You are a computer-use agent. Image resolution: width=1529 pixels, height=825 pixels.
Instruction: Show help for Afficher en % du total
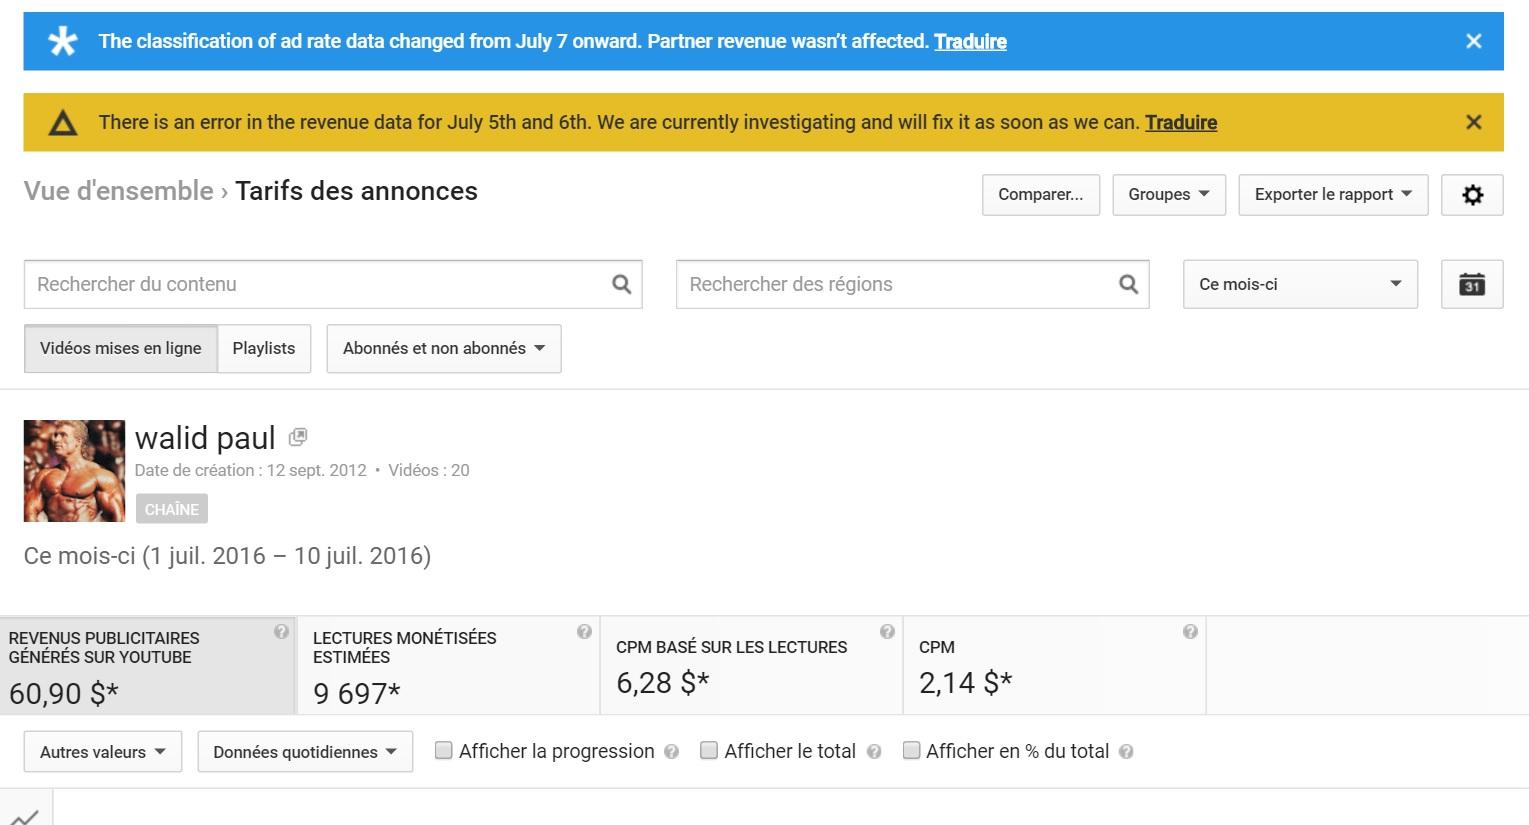(1126, 752)
